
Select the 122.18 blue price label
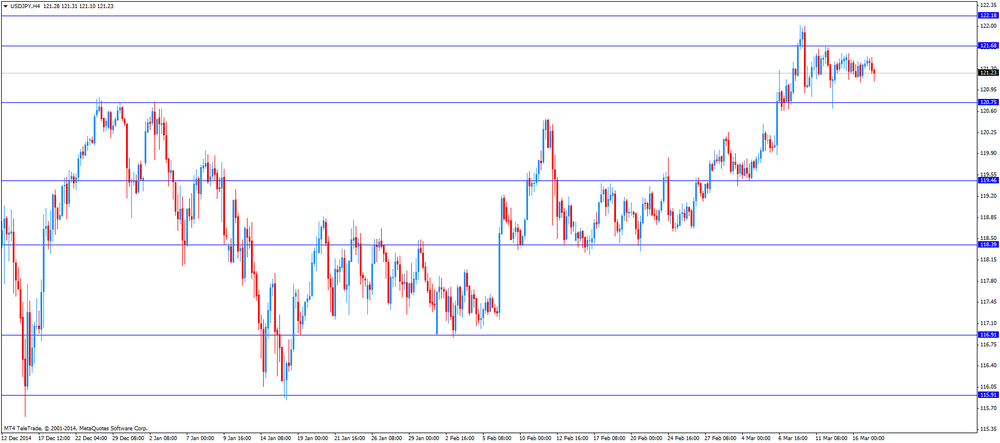click(988, 15)
